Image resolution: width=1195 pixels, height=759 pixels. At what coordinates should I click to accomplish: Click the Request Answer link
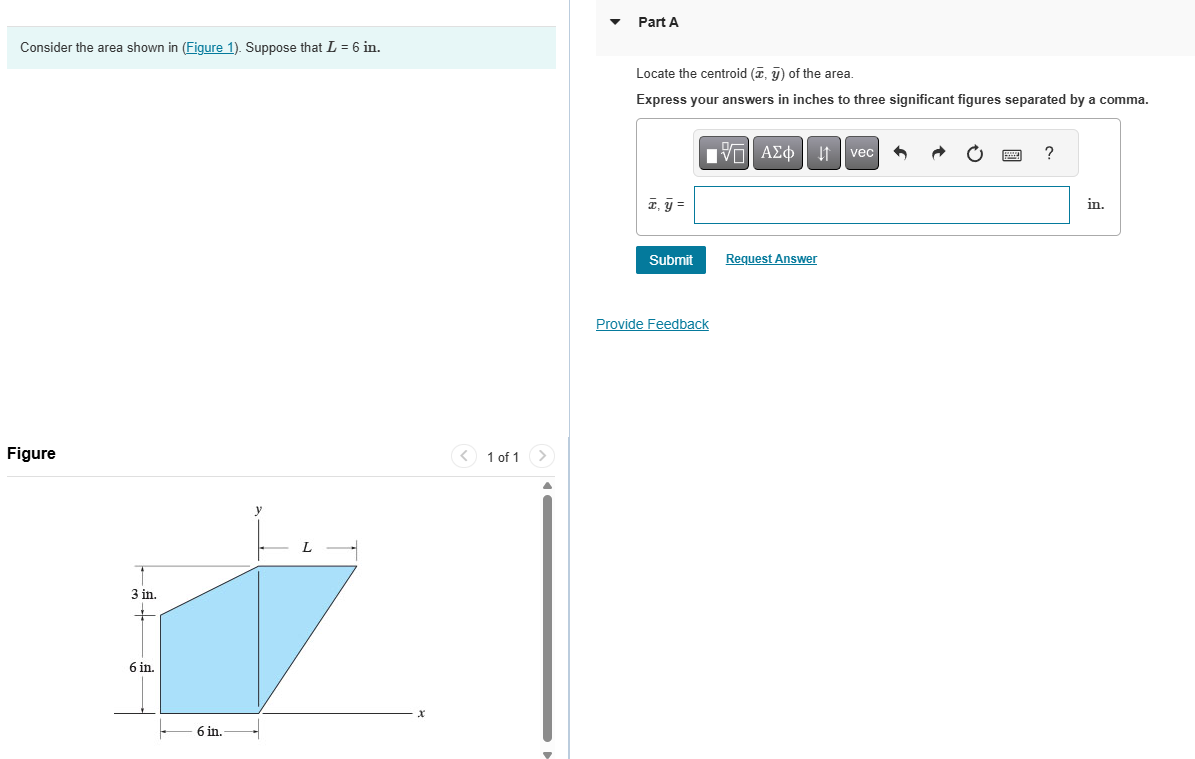pos(770,259)
